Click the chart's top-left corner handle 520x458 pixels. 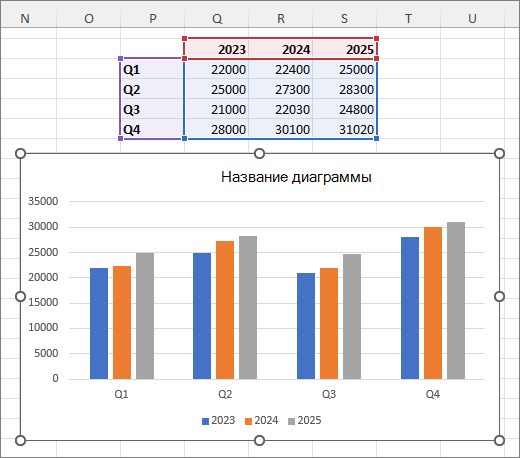(20, 153)
